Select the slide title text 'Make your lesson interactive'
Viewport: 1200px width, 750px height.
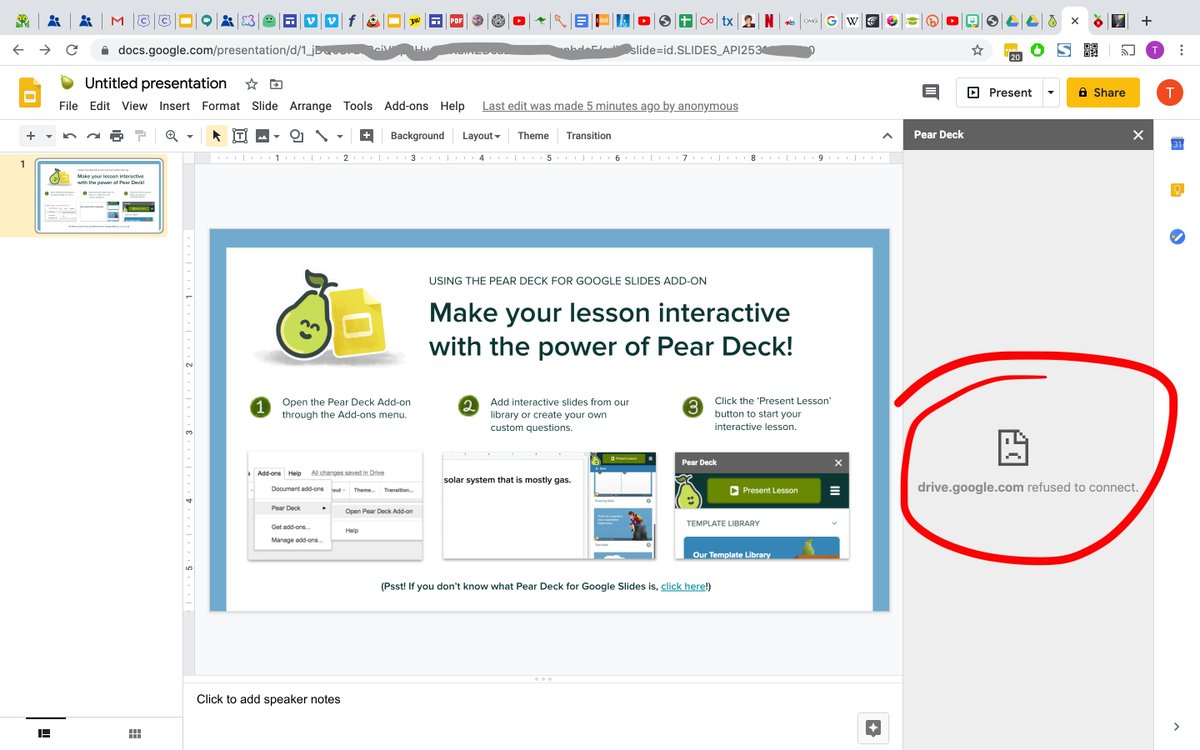coord(610,313)
